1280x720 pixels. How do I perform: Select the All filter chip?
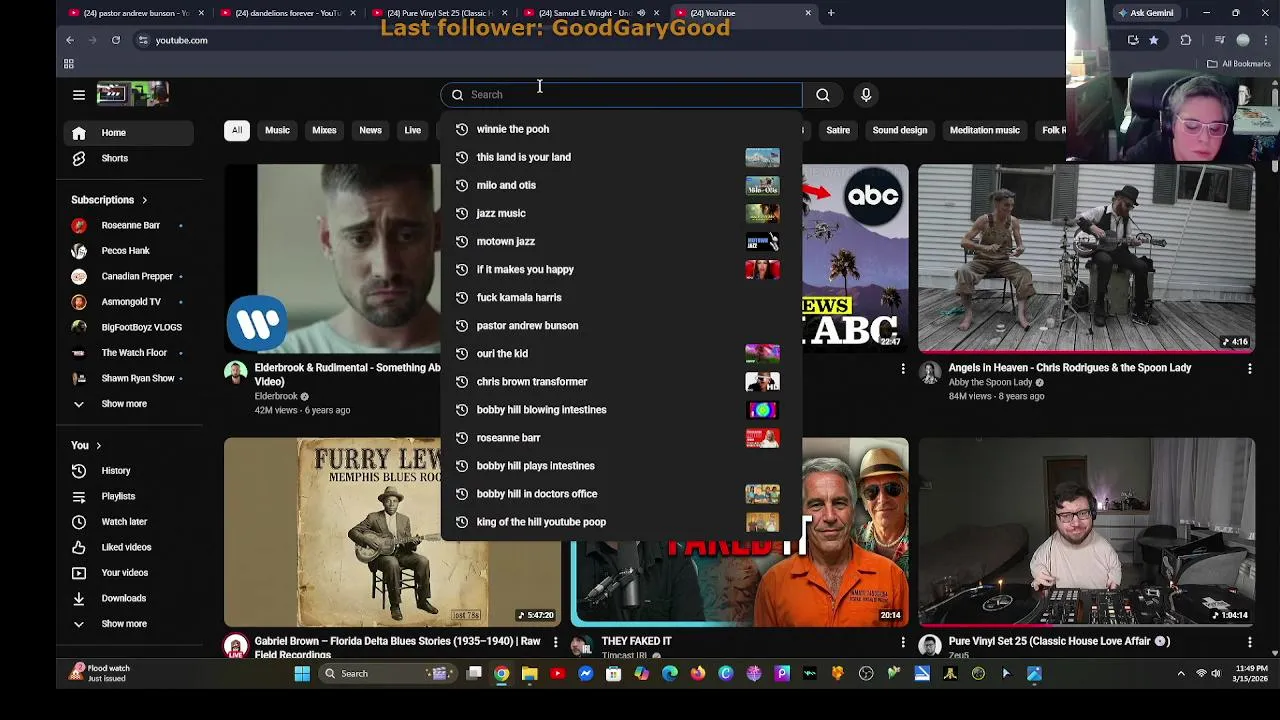[237, 130]
